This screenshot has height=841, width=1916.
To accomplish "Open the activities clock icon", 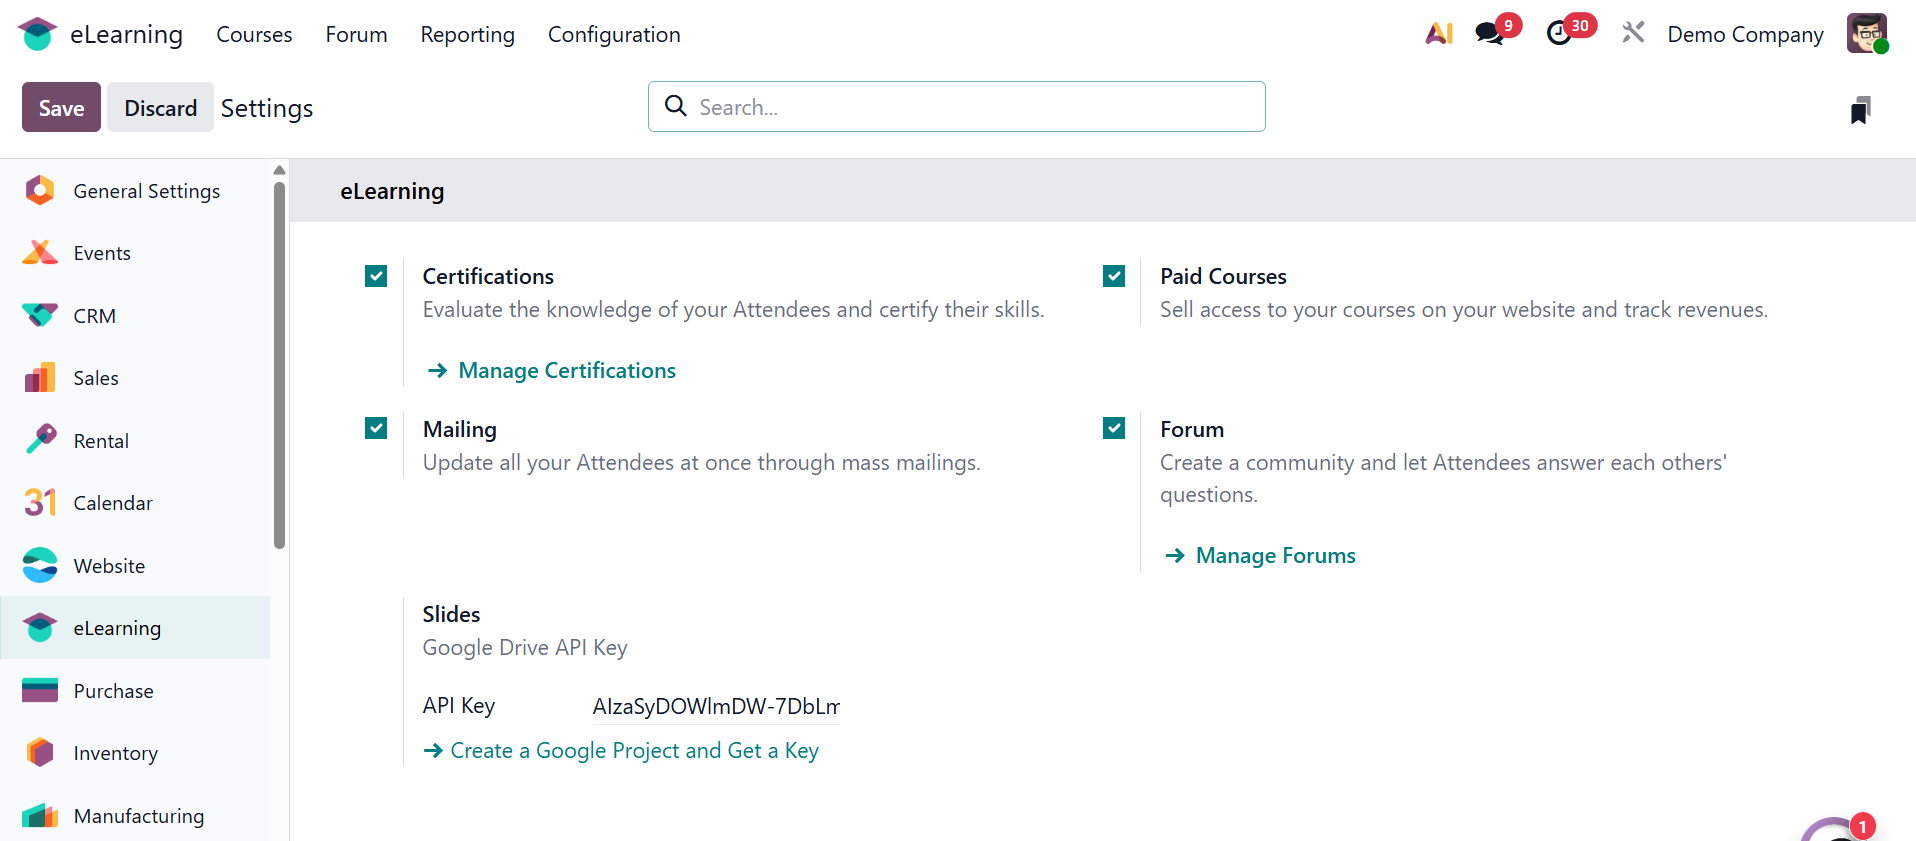I will [x=1559, y=34].
